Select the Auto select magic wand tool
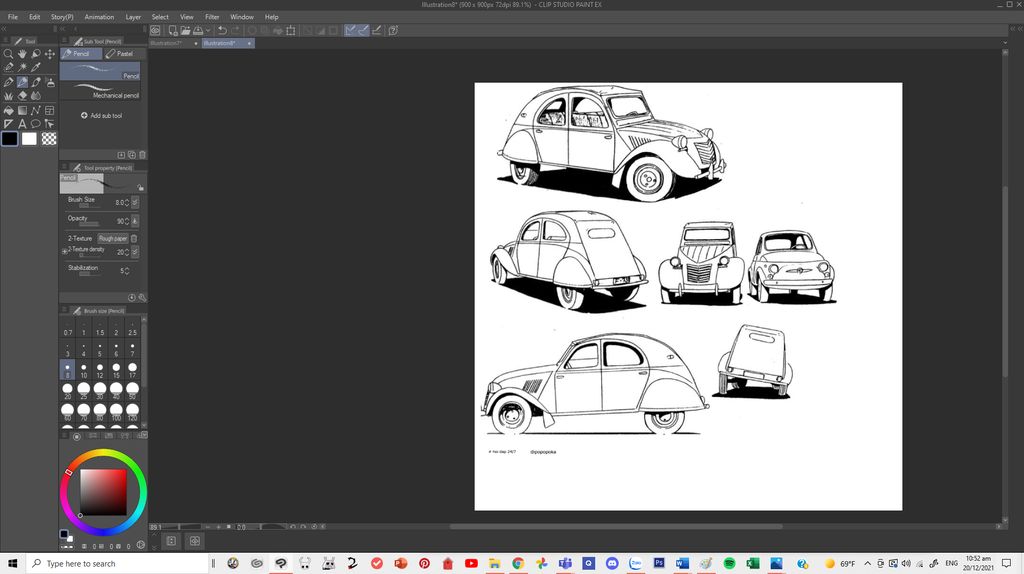This screenshot has width=1024, height=574. click(x=22, y=67)
